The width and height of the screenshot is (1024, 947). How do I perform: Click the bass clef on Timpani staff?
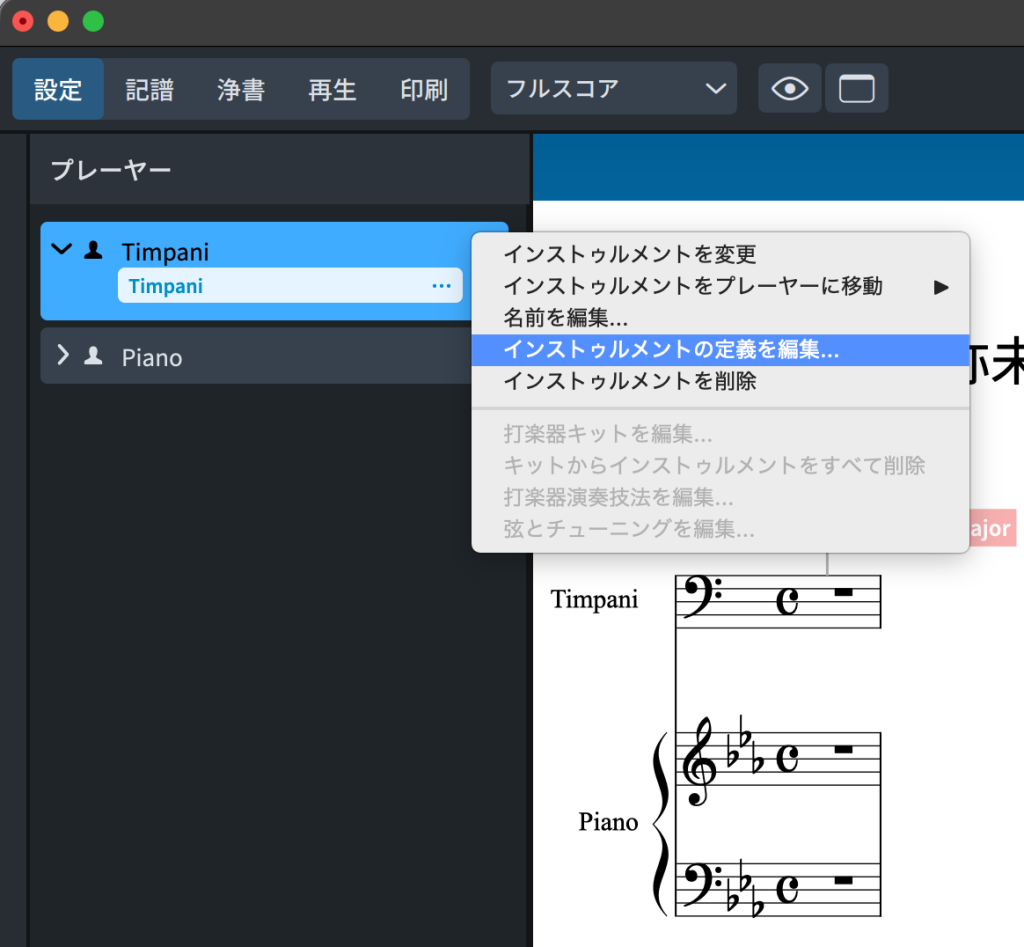coord(701,600)
